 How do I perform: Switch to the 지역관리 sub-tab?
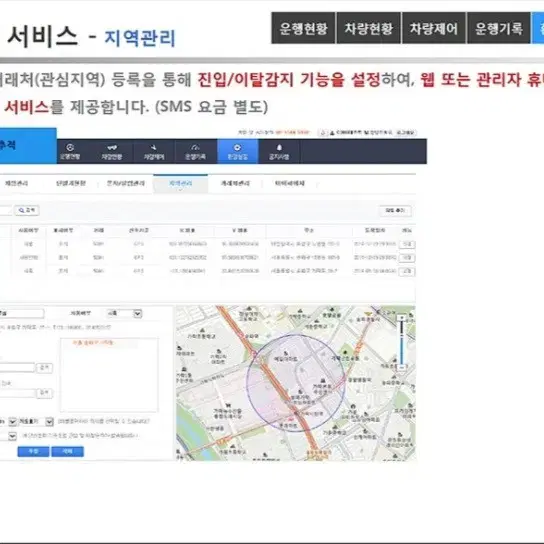click(x=180, y=184)
